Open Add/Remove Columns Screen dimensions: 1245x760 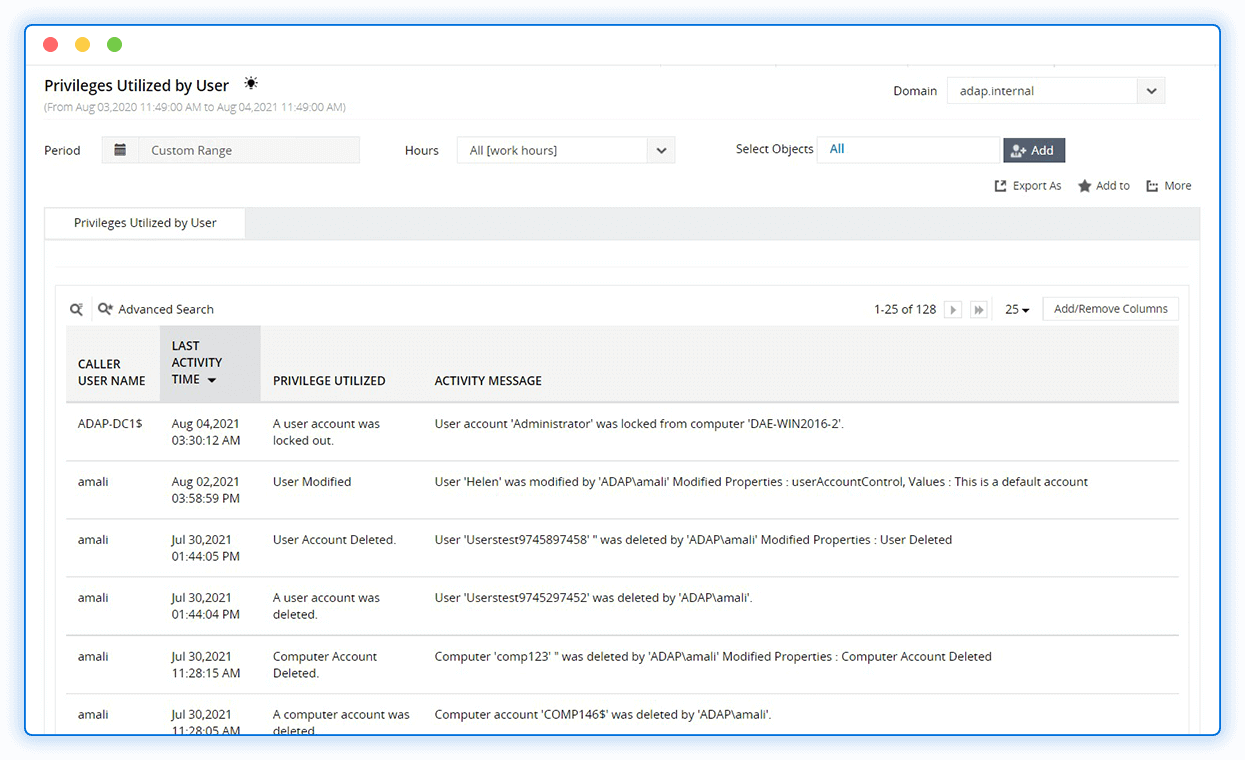pyautogui.click(x=1110, y=308)
